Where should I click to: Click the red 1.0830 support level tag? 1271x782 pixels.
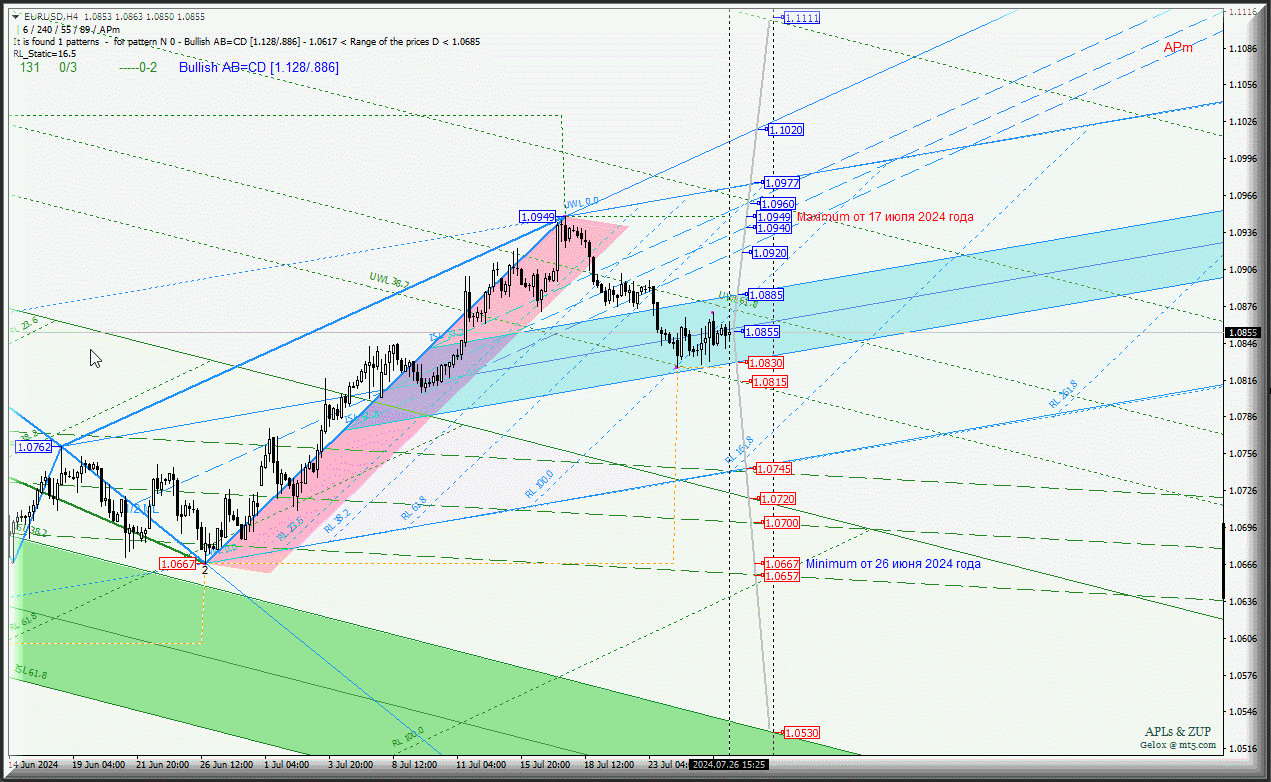(765, 363)
